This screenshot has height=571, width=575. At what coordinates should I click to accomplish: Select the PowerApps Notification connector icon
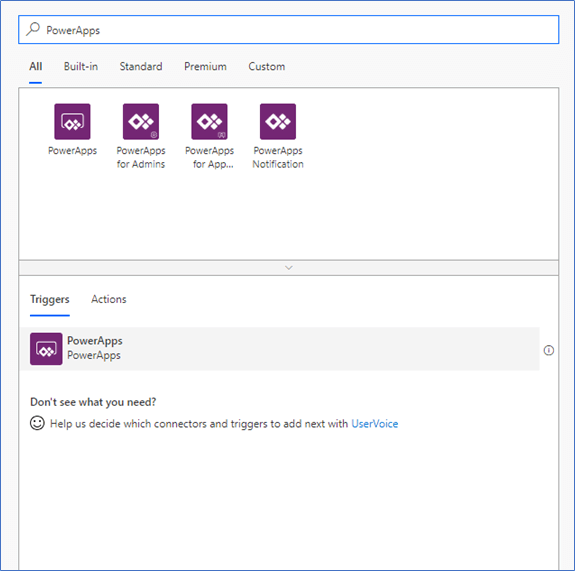pyautogui.click(x=278, y=121)
